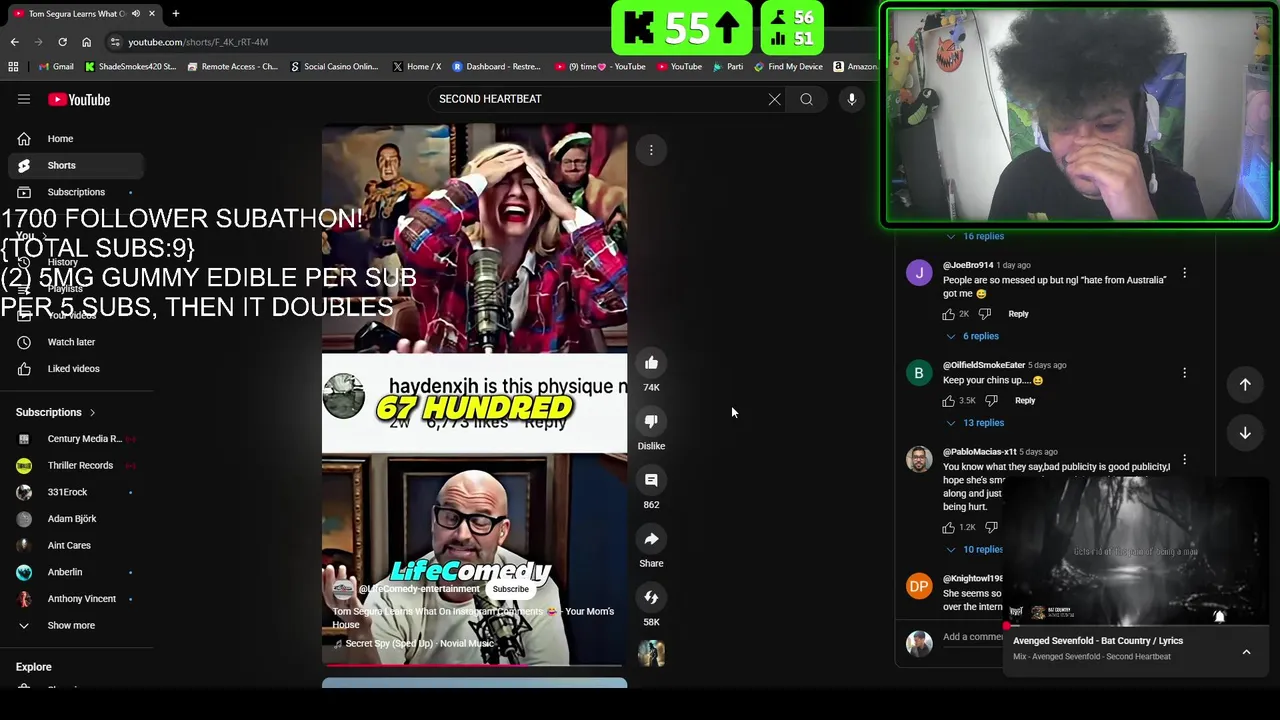Click the magnifier search button

point(806,99)
